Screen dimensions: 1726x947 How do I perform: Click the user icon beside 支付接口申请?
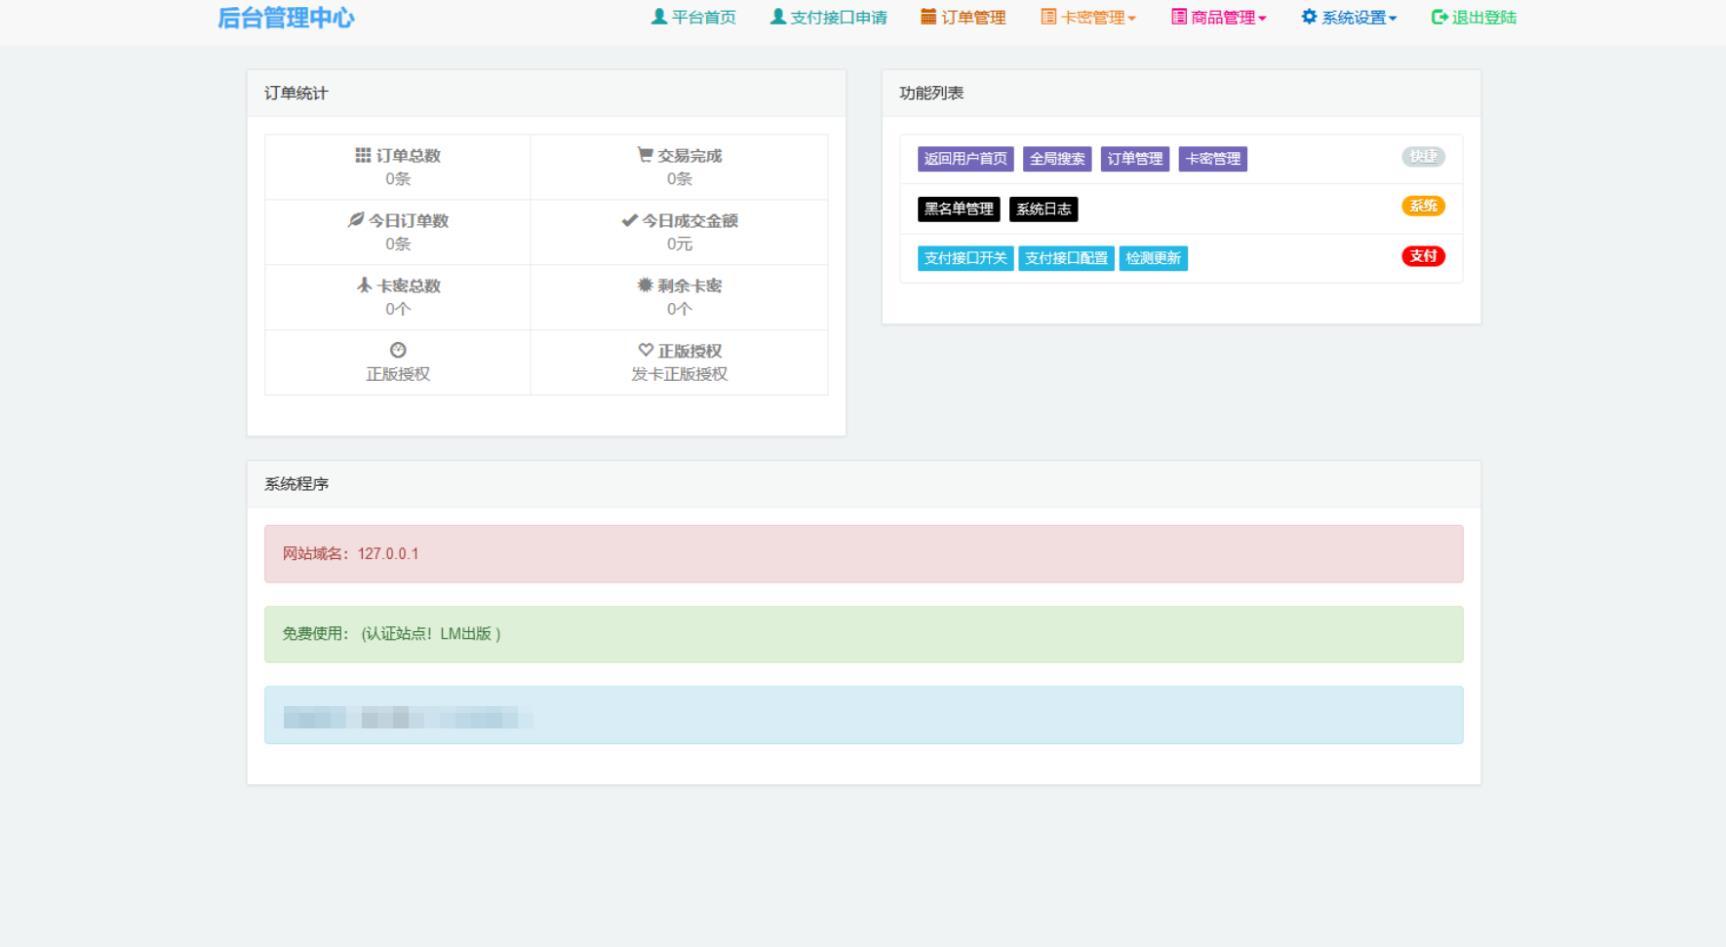(x=778, y=17)
